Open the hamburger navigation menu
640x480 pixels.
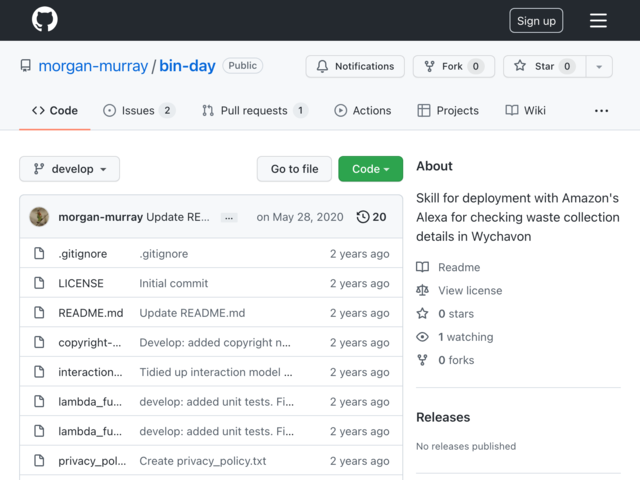tap(598, 20)
